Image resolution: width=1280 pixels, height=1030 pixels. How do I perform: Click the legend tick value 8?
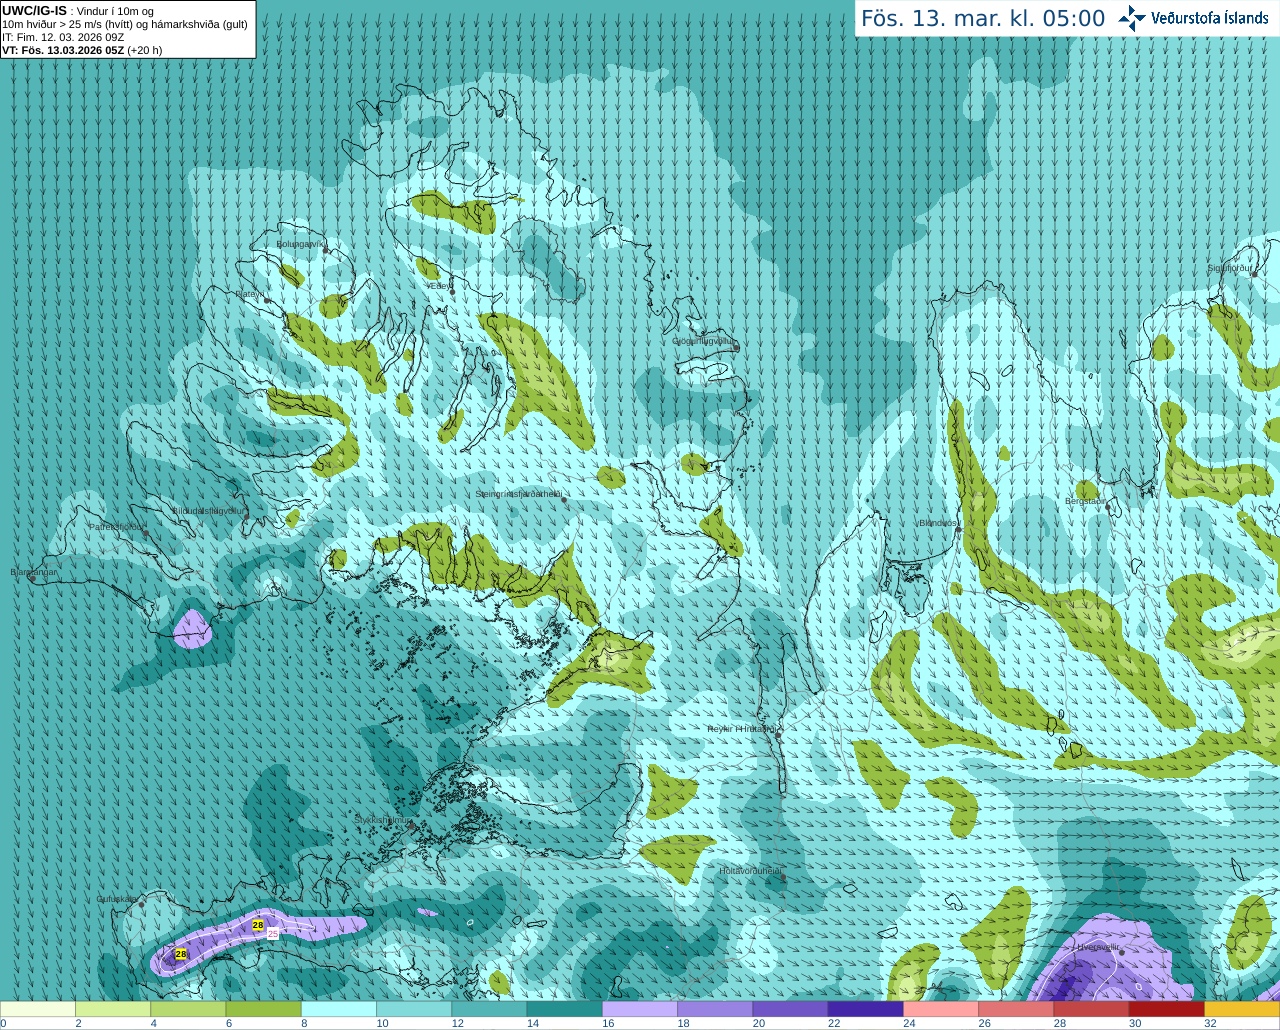(x=304, y=1023)
